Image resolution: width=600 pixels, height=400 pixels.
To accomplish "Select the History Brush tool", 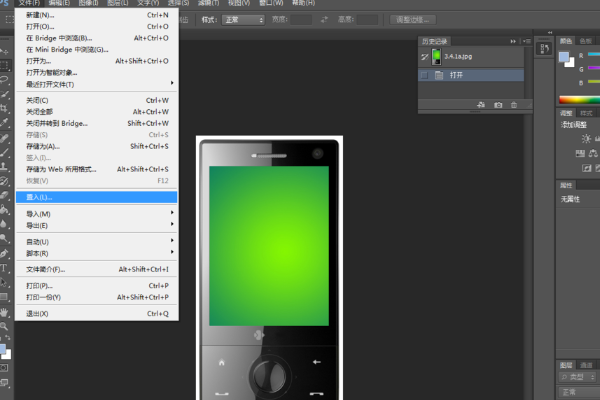I will click(x=5, y=181).
